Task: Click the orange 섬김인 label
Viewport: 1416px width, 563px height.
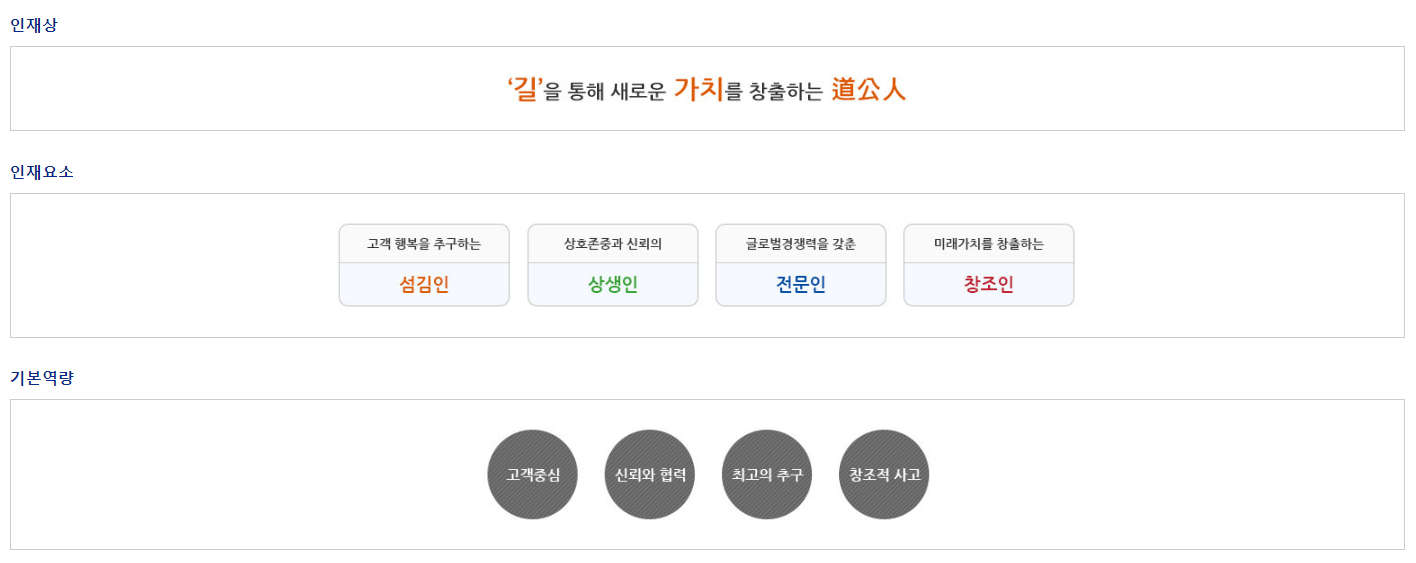Action: pos(424,285)
